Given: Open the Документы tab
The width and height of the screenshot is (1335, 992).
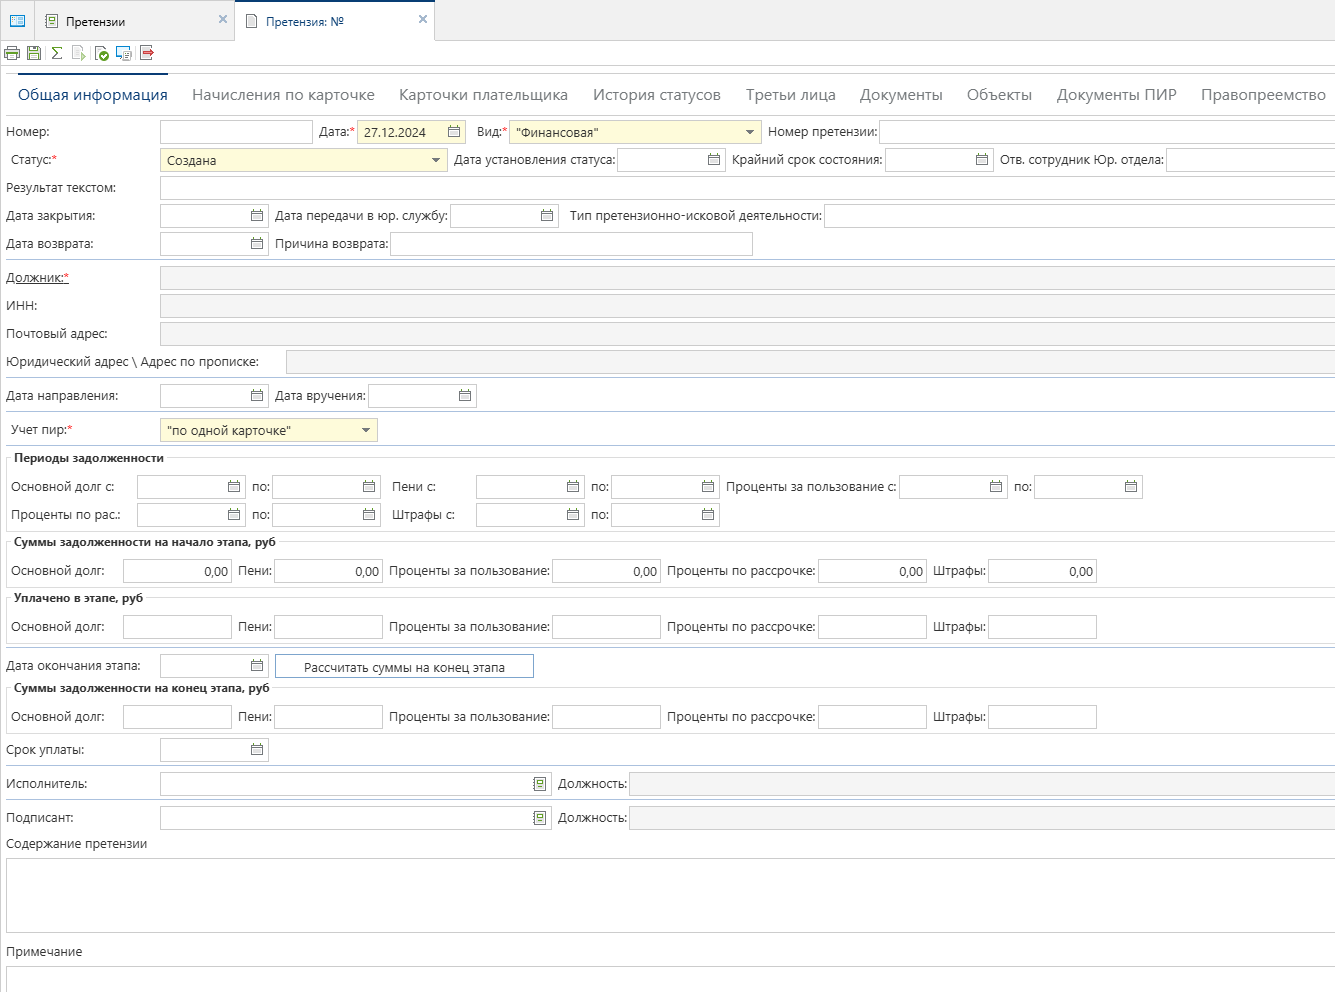Looking at the screenshot, I should click(901, 95).
